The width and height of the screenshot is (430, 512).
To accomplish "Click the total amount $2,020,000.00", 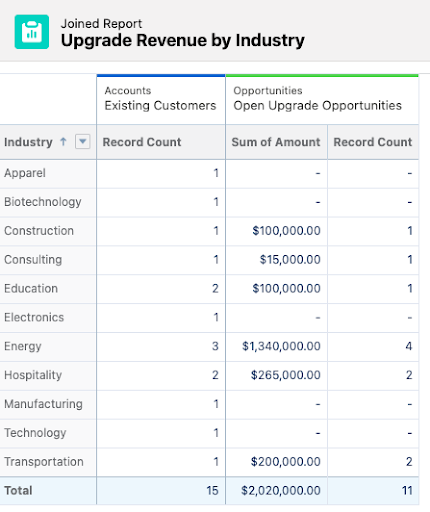I will [281, 491].
